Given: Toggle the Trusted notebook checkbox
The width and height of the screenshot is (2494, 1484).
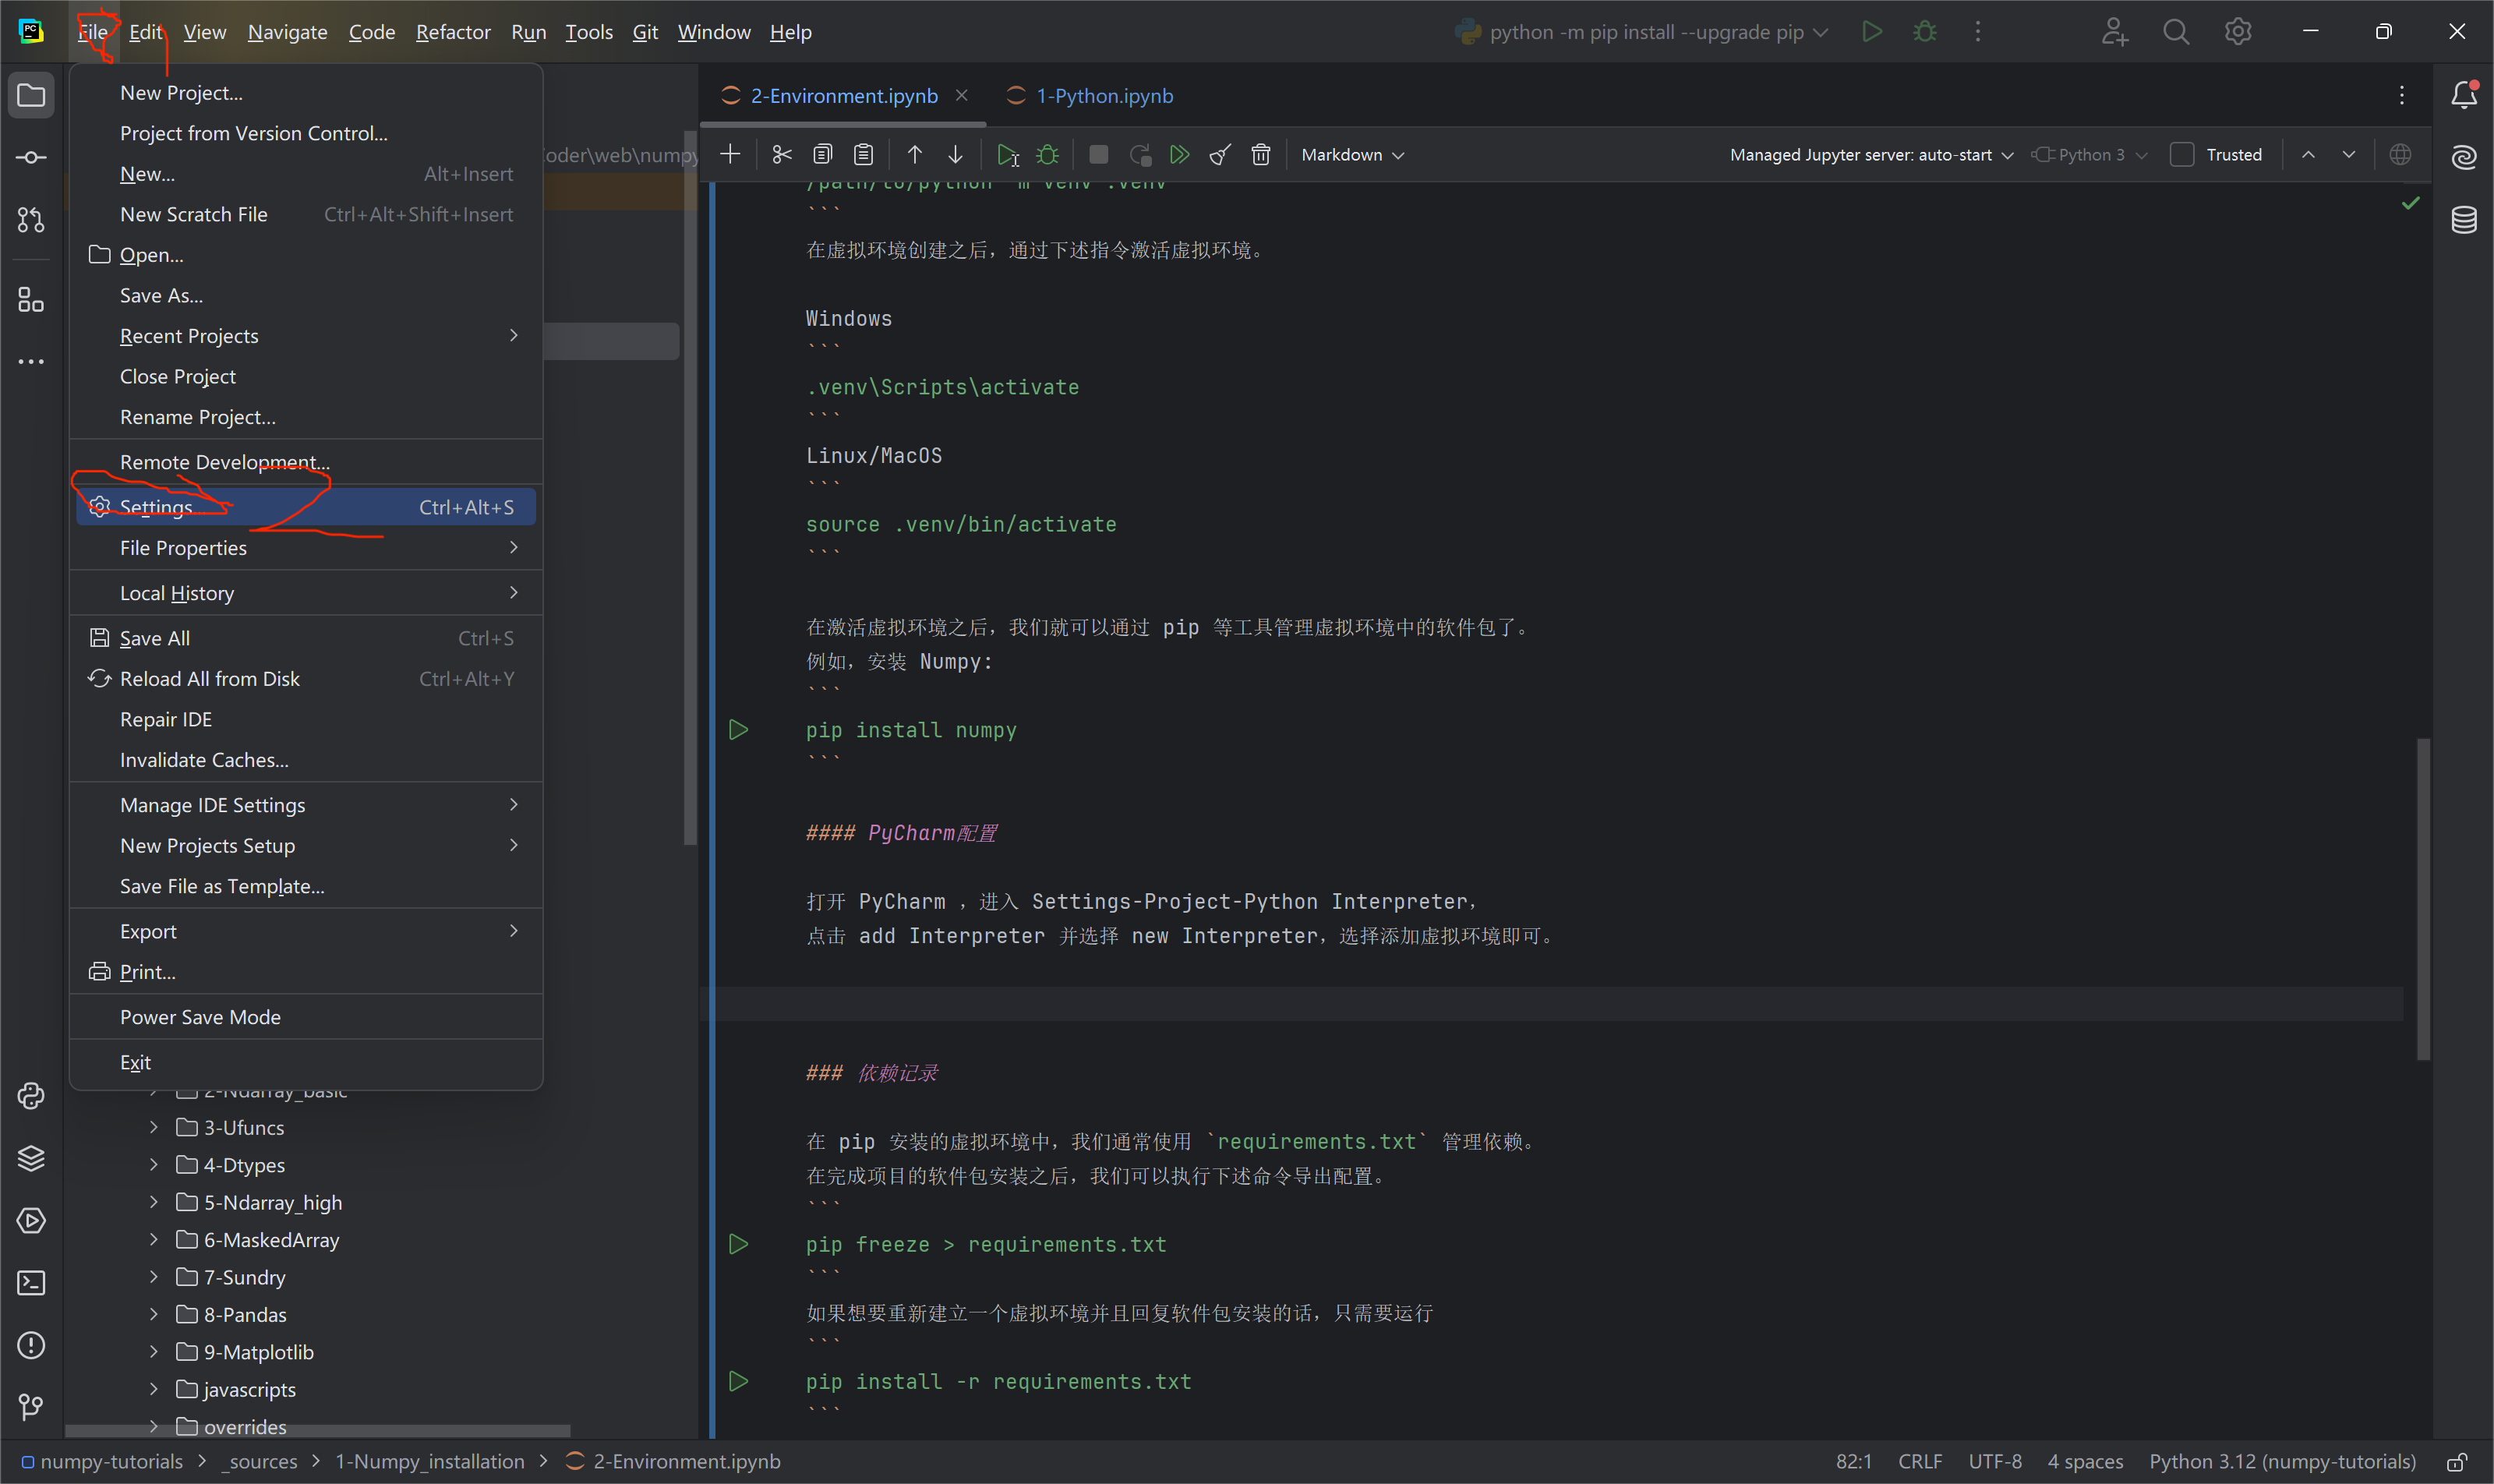Looking at the screenshot, I should pyautogui.click(x=2181, y=154).
